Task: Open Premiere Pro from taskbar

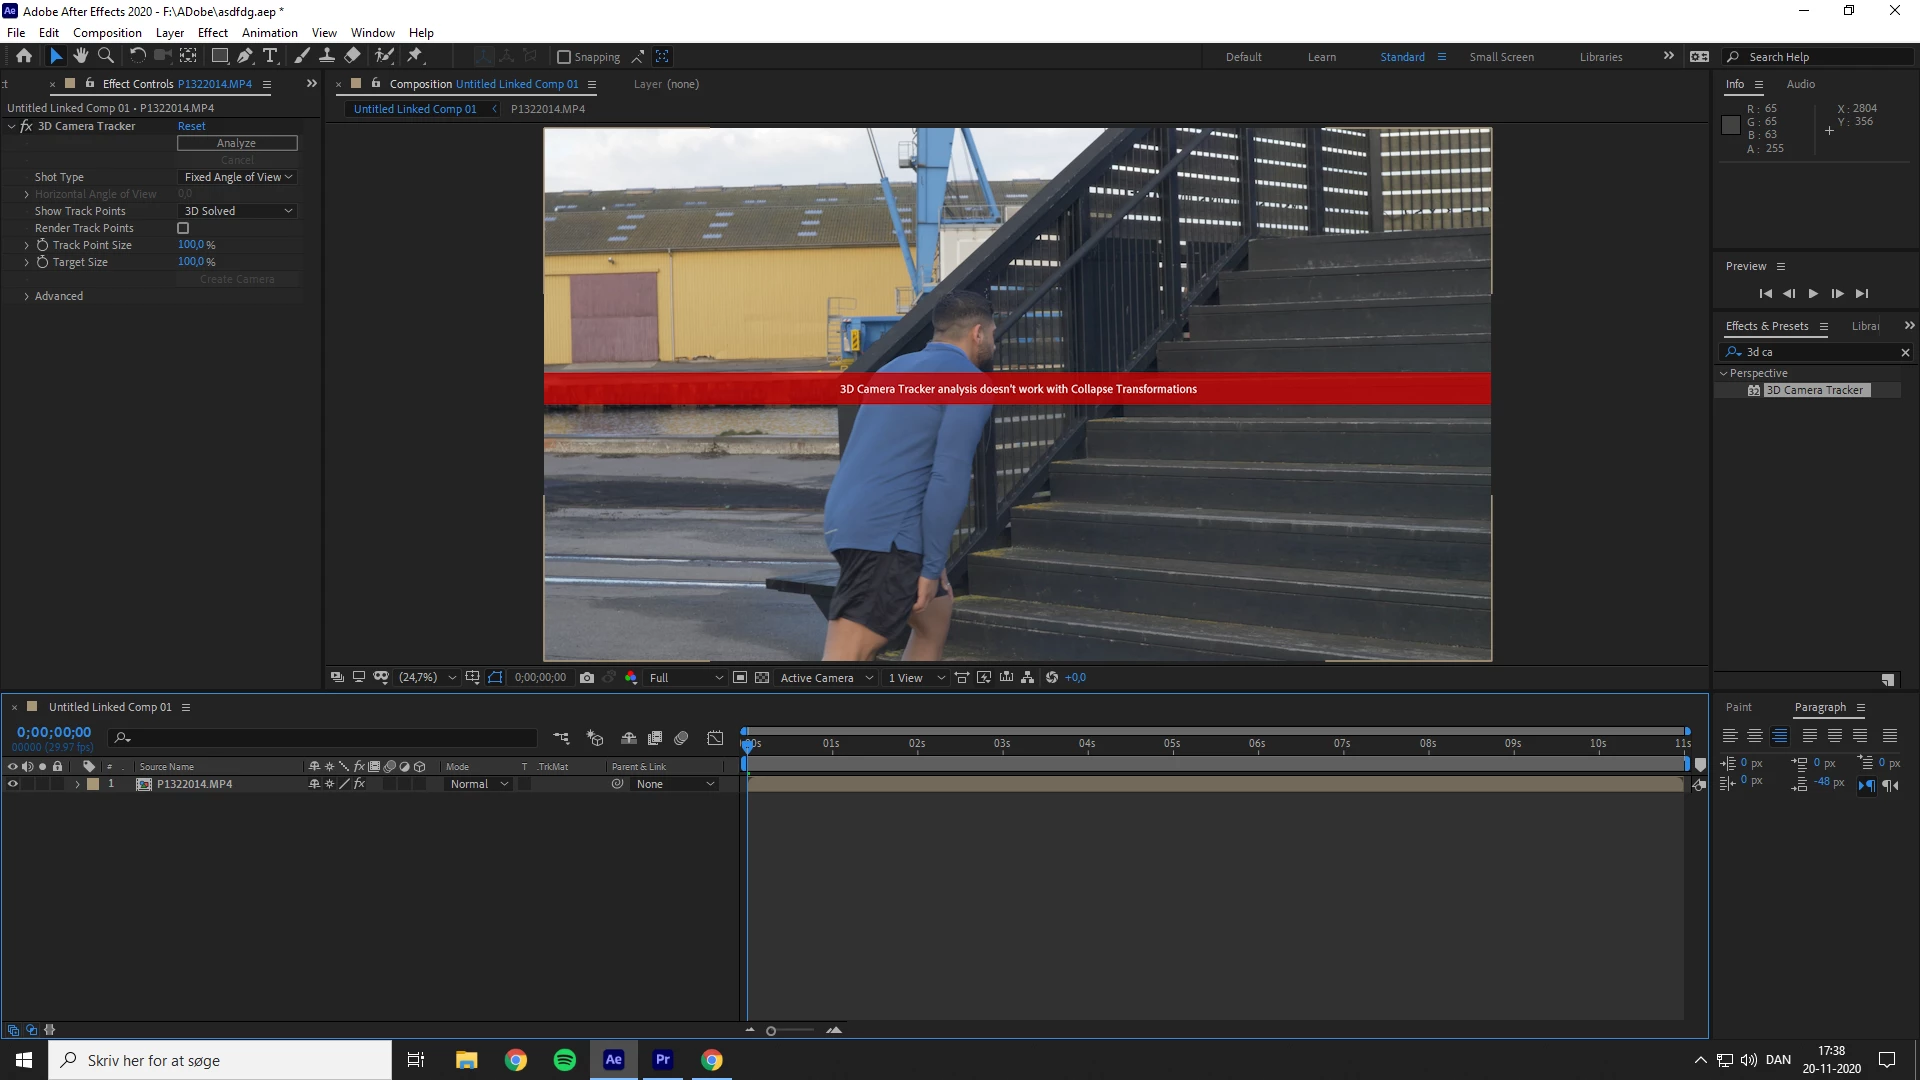Action: 662,1060
